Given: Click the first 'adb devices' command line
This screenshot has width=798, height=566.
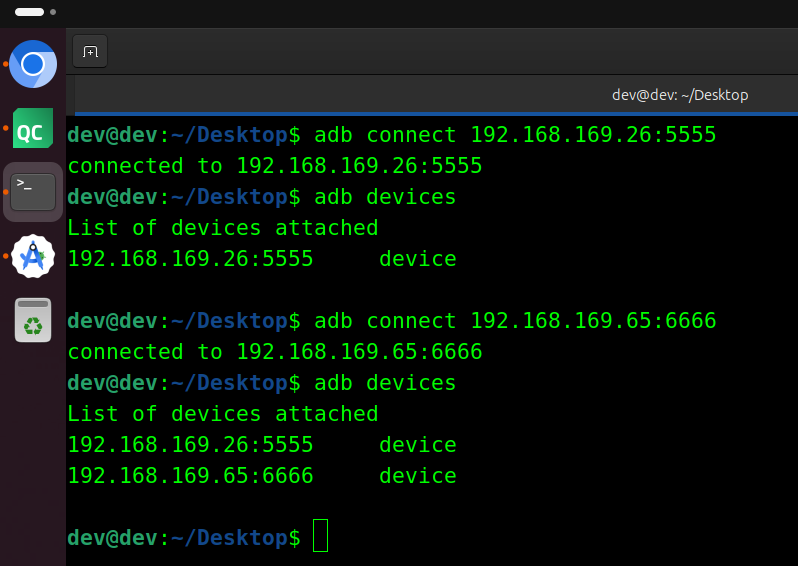Looking at the screenshot, I should [x=385, y=197].
